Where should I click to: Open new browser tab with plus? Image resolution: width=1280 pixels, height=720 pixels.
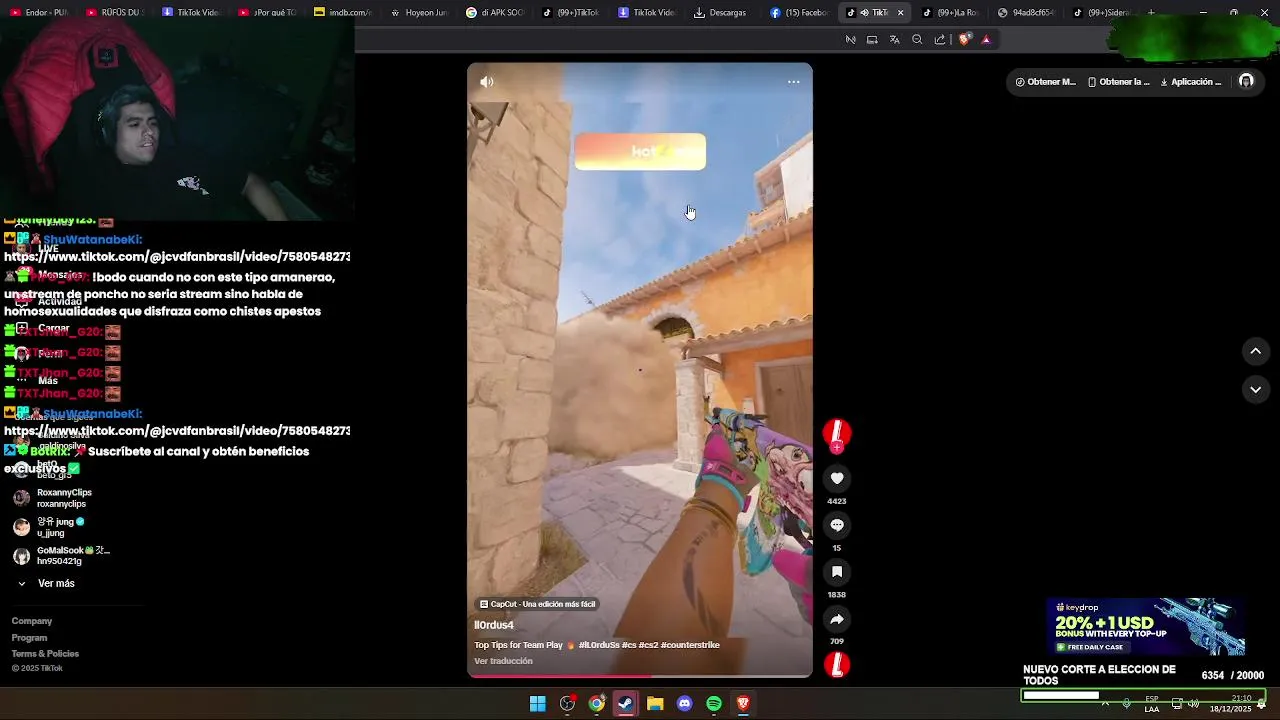(x=1151, y=13)
